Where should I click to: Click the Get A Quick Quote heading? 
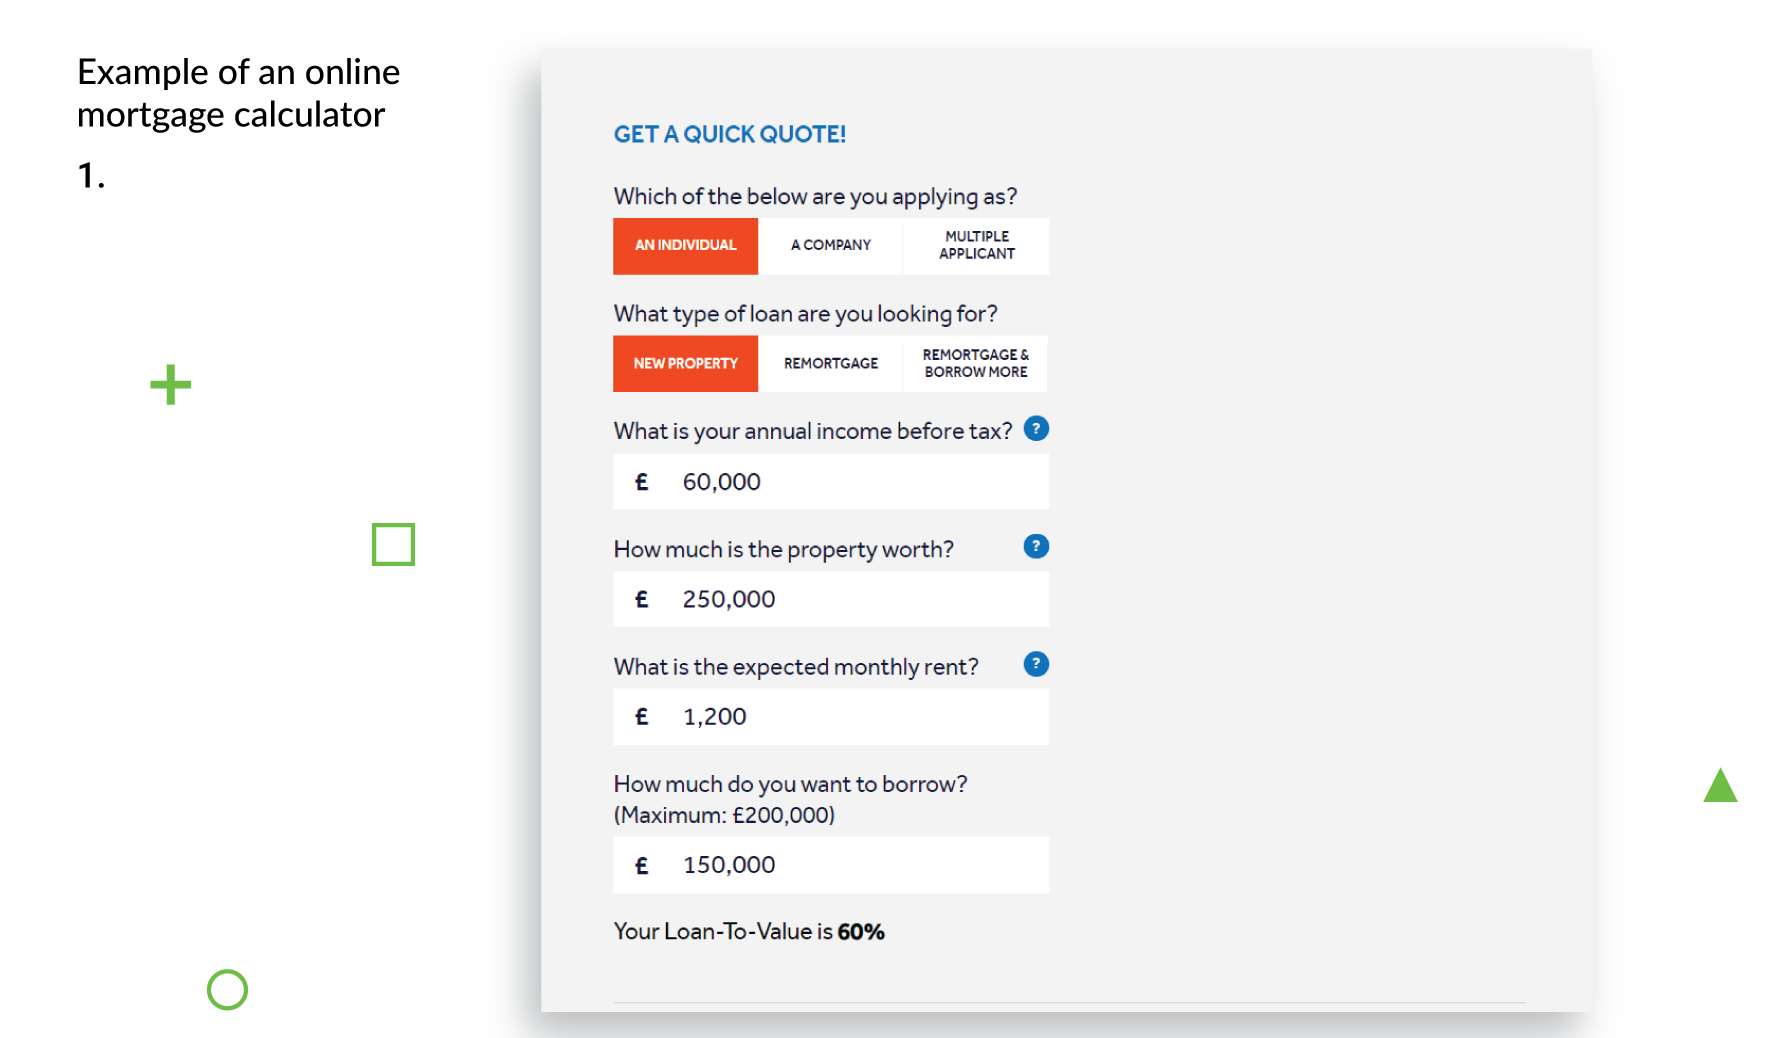pos(730,134)
